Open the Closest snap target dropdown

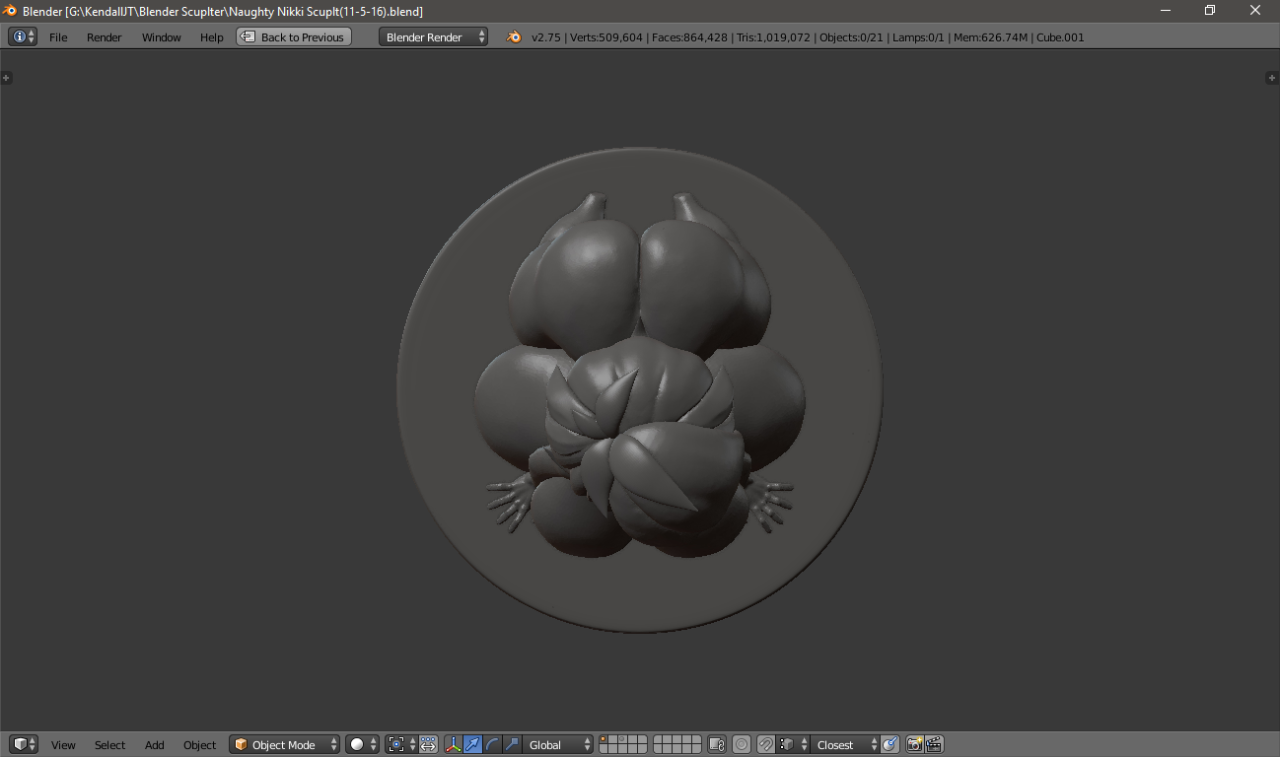[845, 745]
